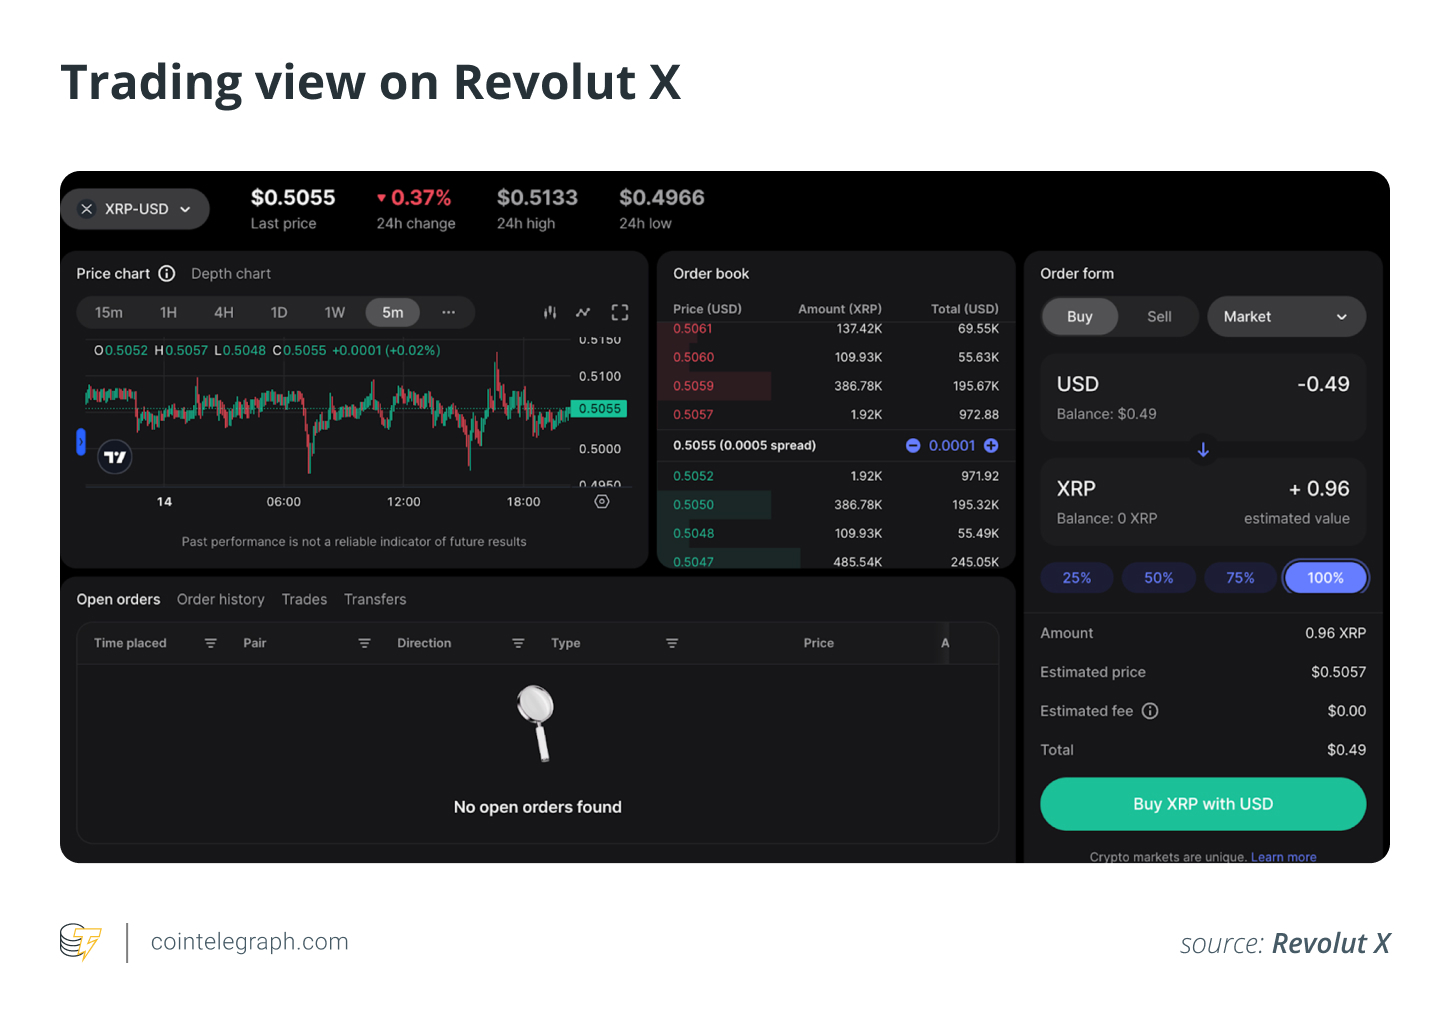The width and height of the screenshot is (1450, 1023).
Task: Switch to the Depth chart tab
Action: pyautogui.click(x=231, y=273)
